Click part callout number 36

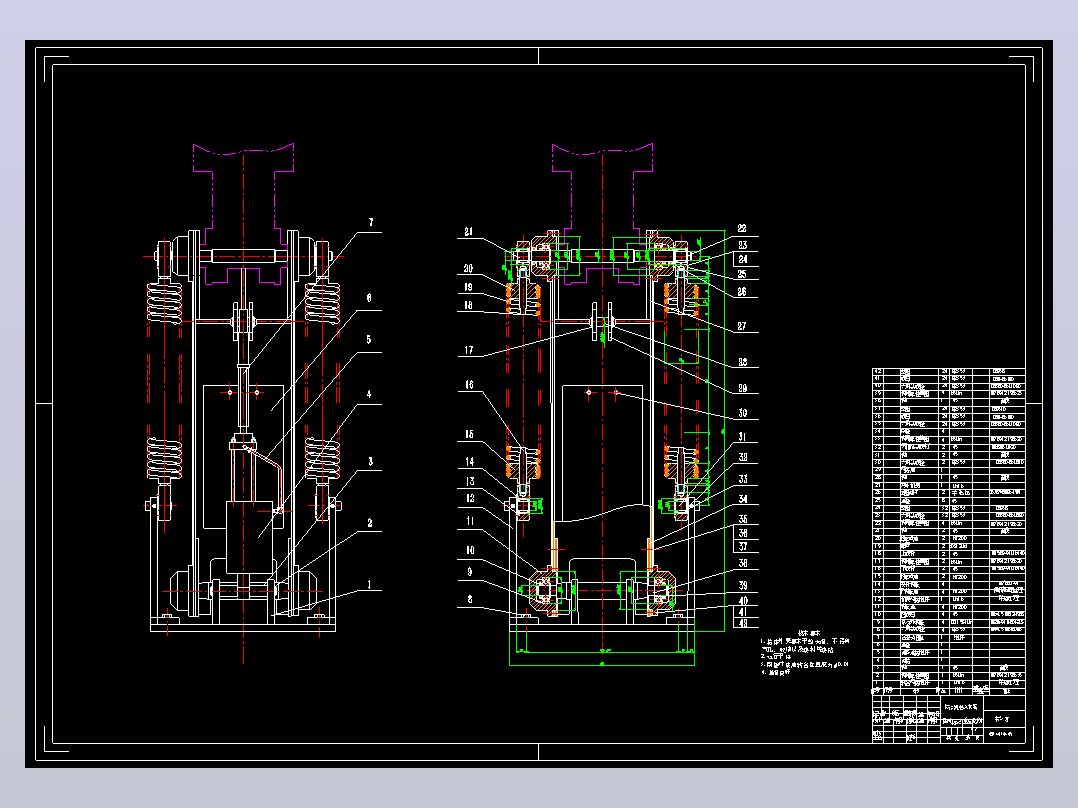(743, 533)
